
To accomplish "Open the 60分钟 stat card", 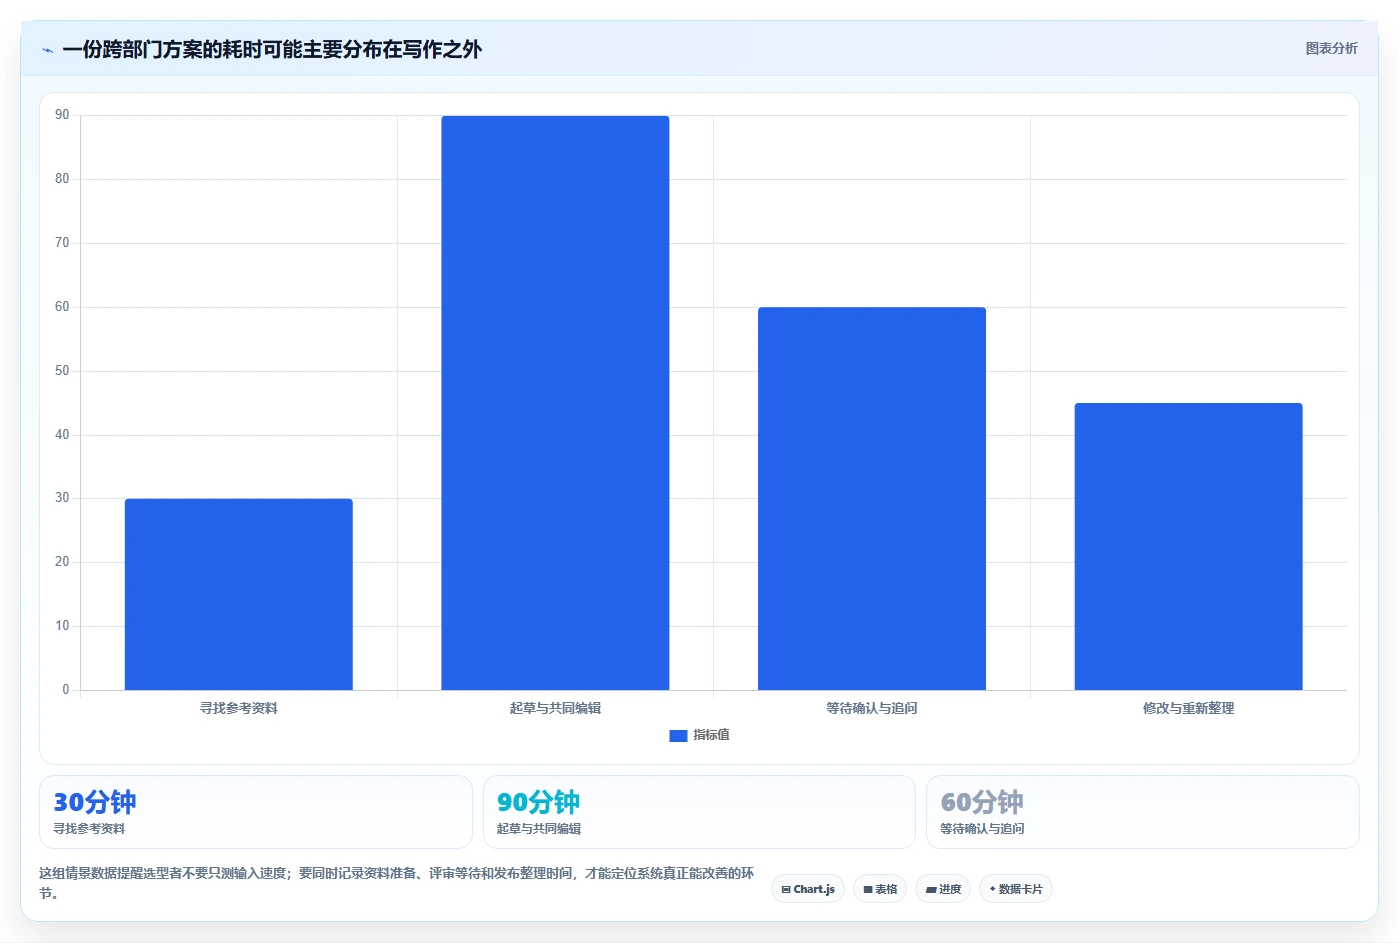I will click(1143, 812).
